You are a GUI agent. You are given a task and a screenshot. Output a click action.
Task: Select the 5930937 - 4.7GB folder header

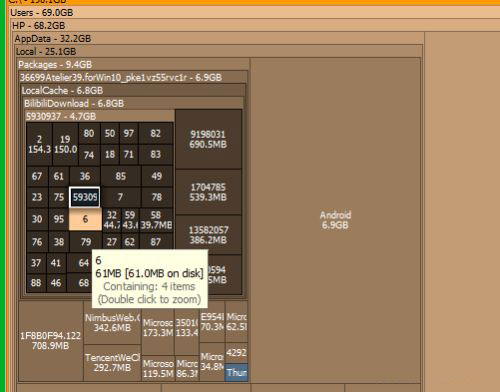pyautogui.click(x=100, y=116)
